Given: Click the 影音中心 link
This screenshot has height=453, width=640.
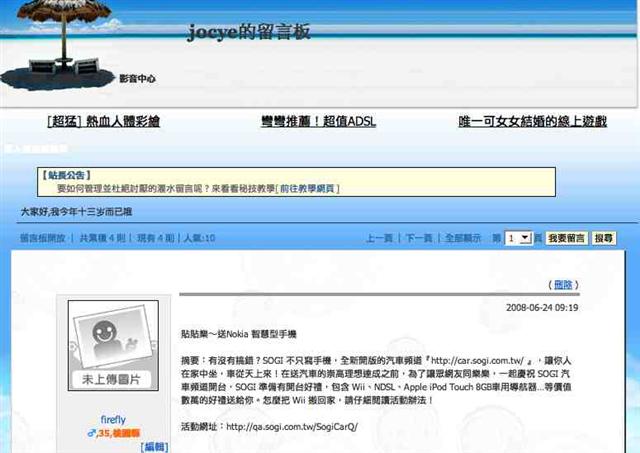Looking at the screenshot, I should click(x=137, y=79).
